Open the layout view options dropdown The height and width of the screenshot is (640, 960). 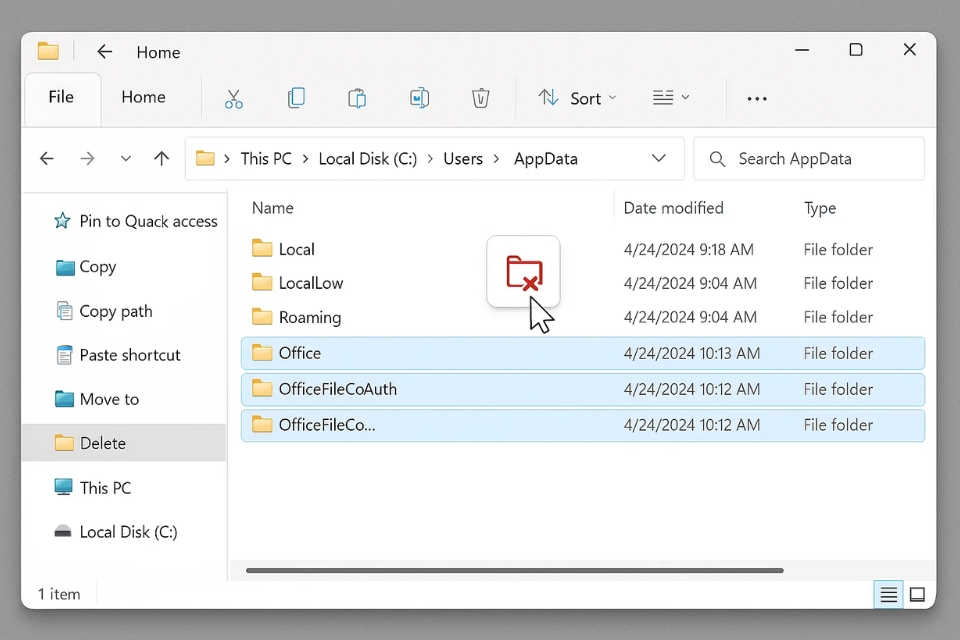[671, 98]
